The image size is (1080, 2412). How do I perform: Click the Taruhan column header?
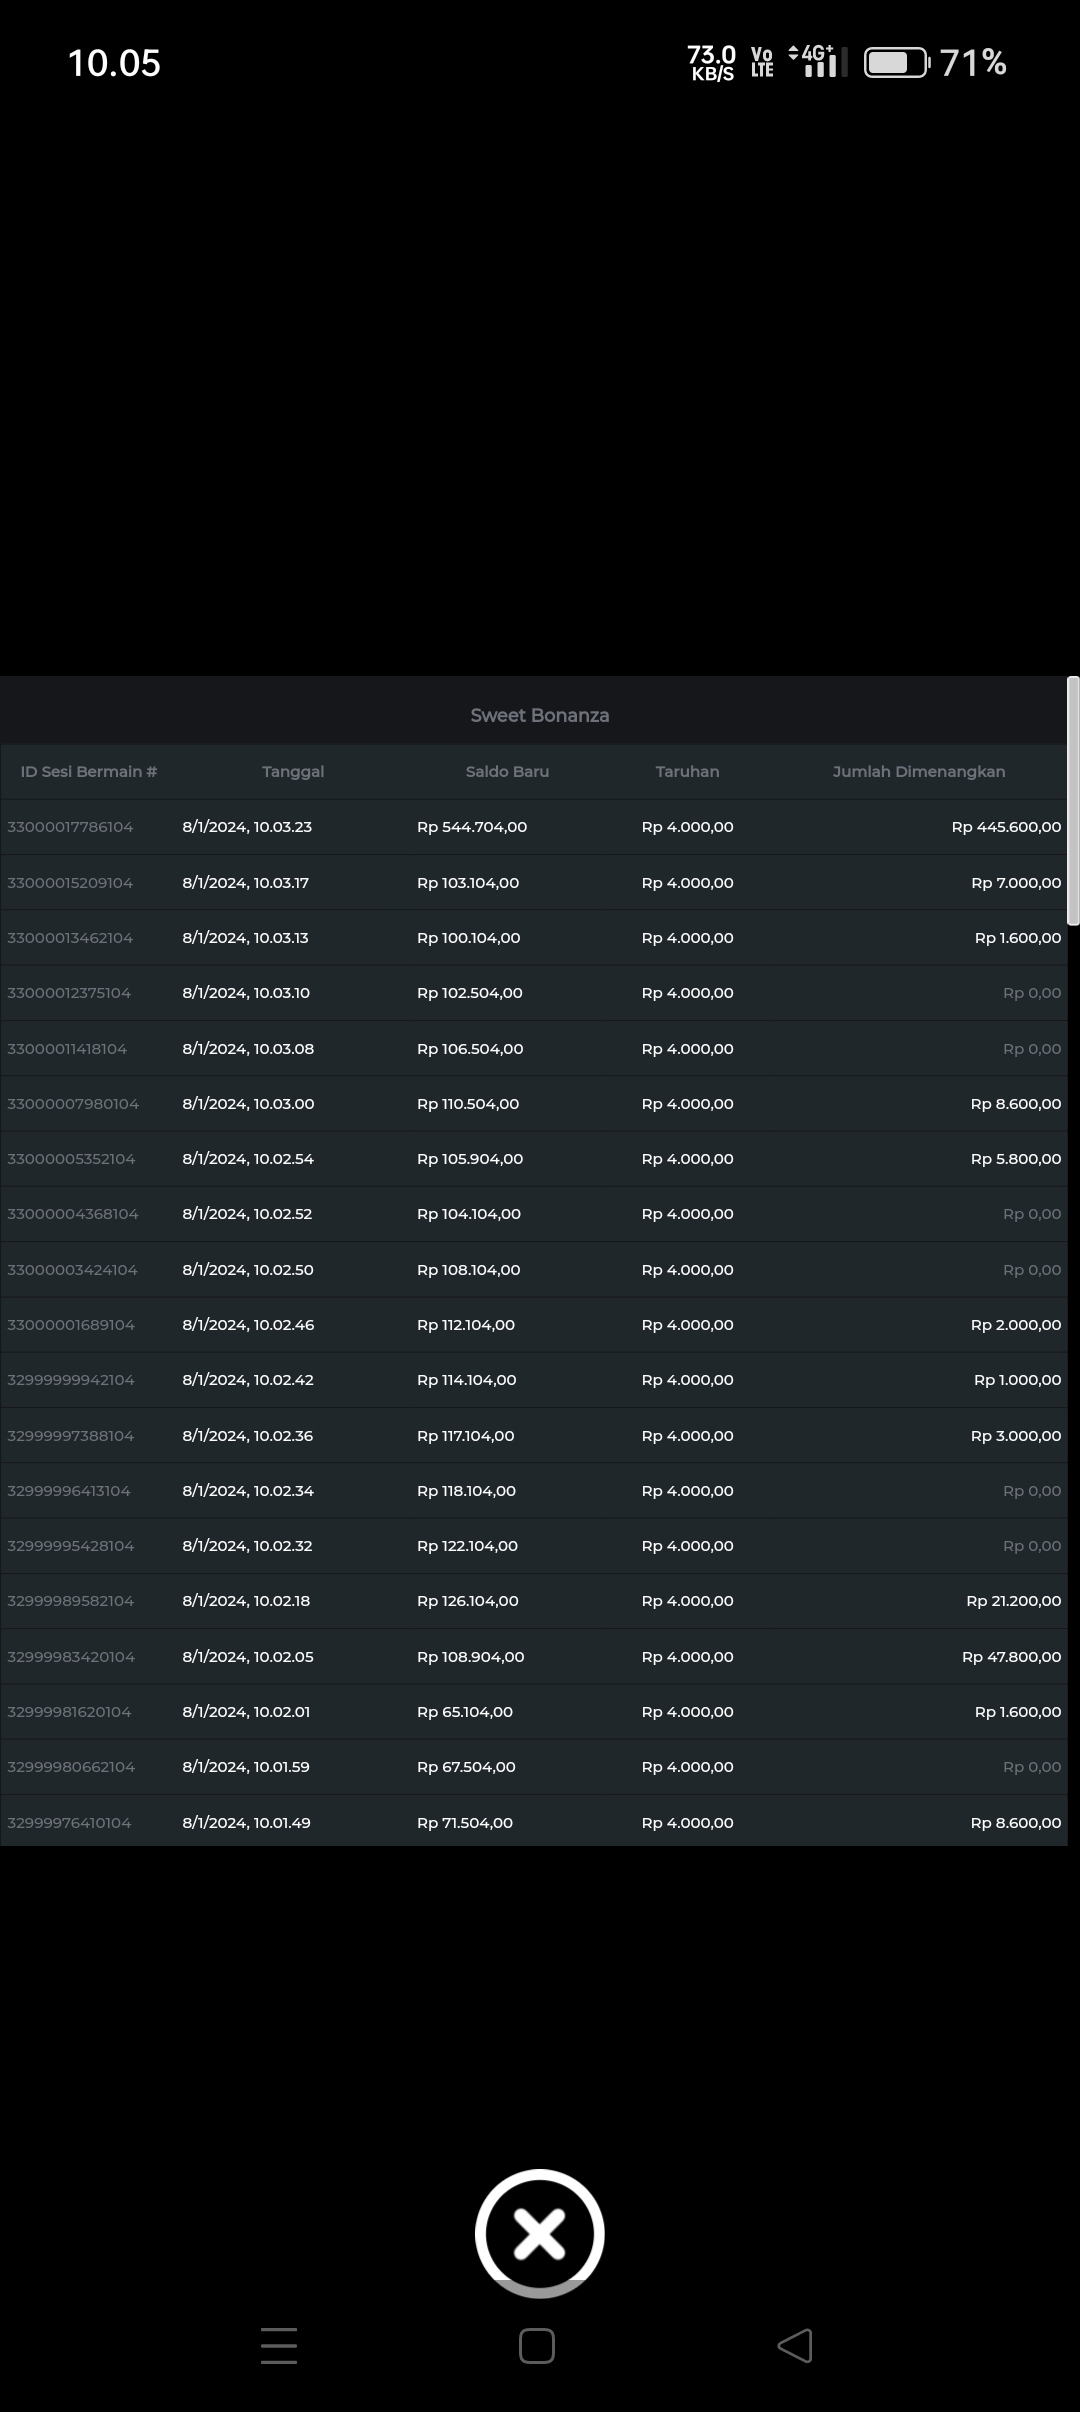[687, 771]
